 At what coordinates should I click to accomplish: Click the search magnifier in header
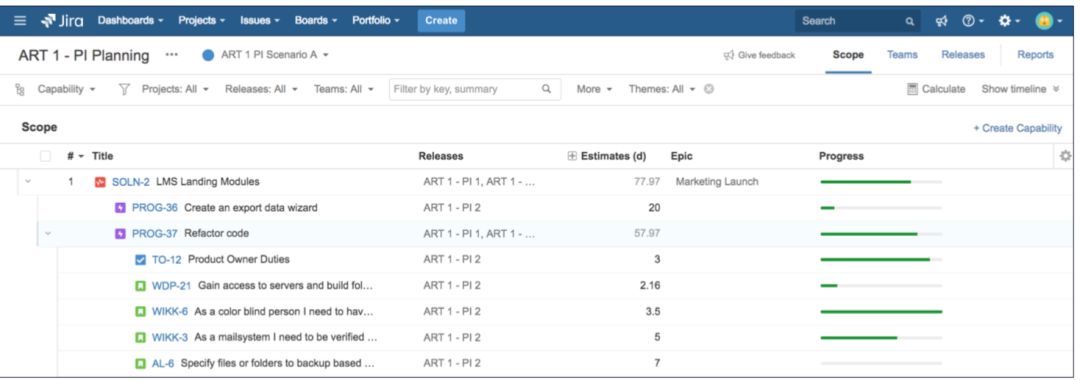click(910, 21)
